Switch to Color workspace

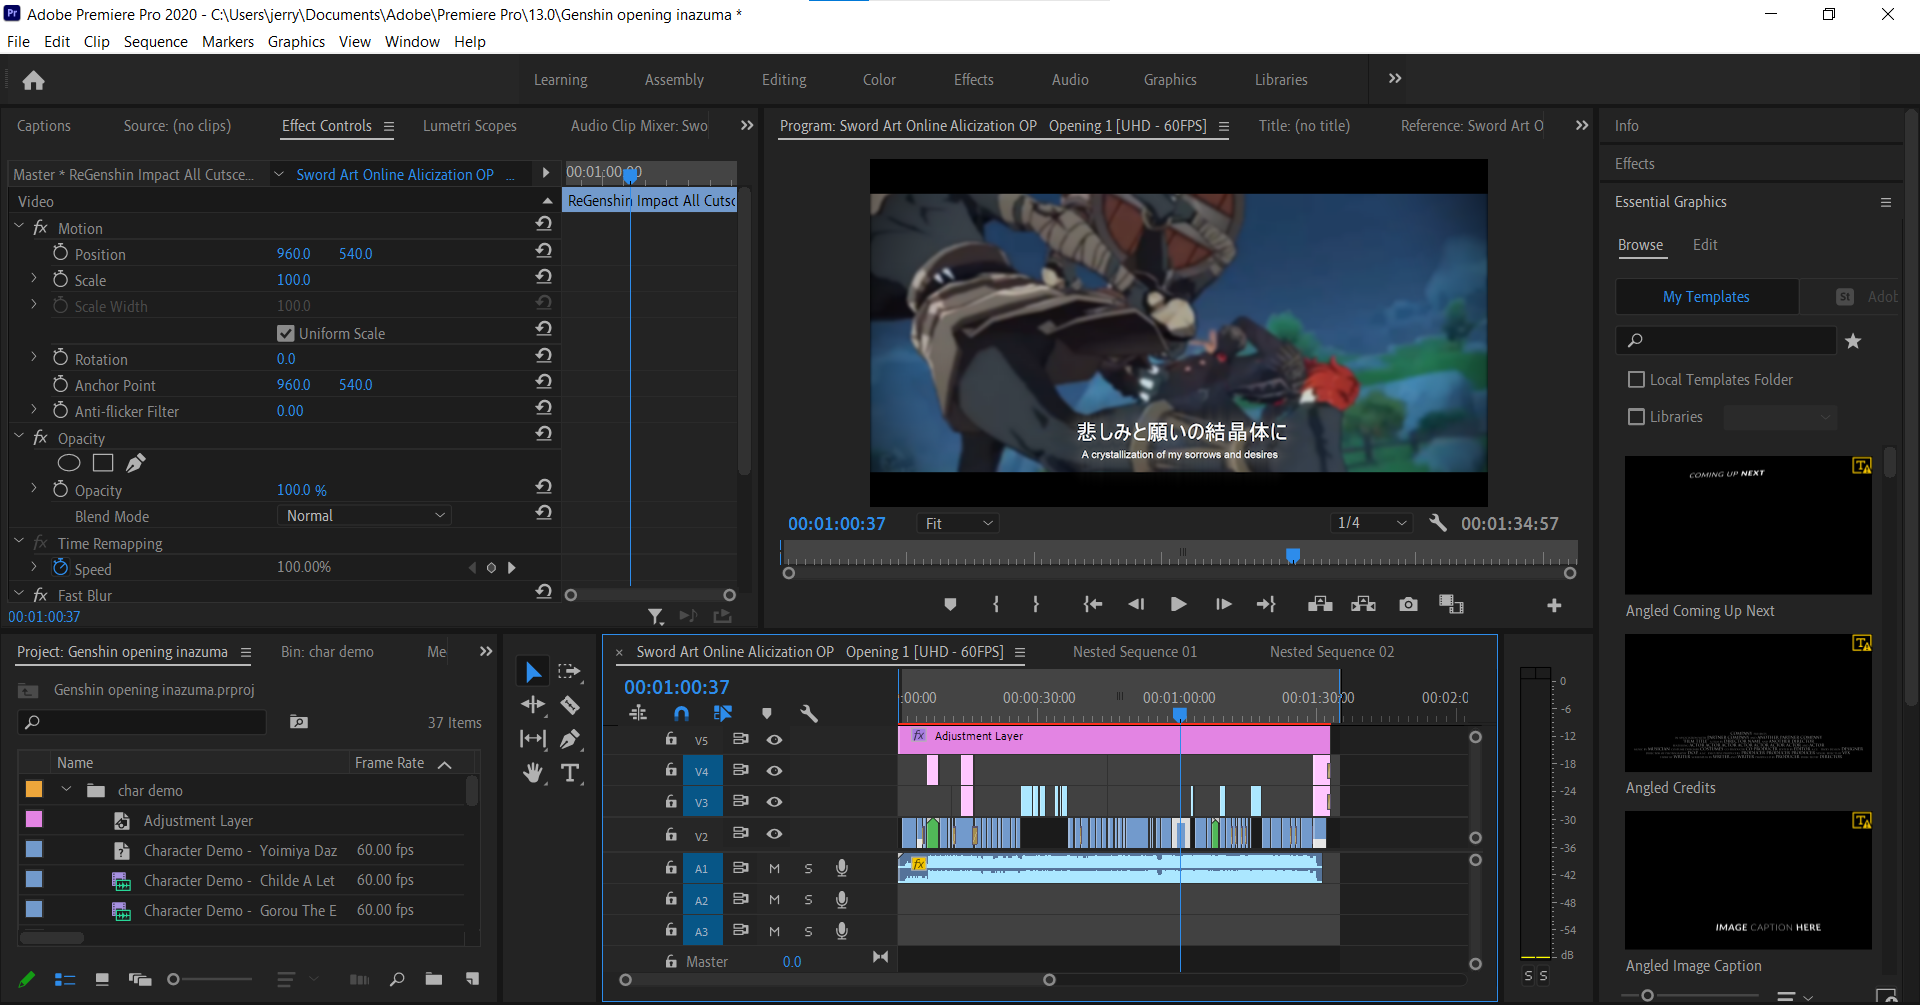(879, 80)
